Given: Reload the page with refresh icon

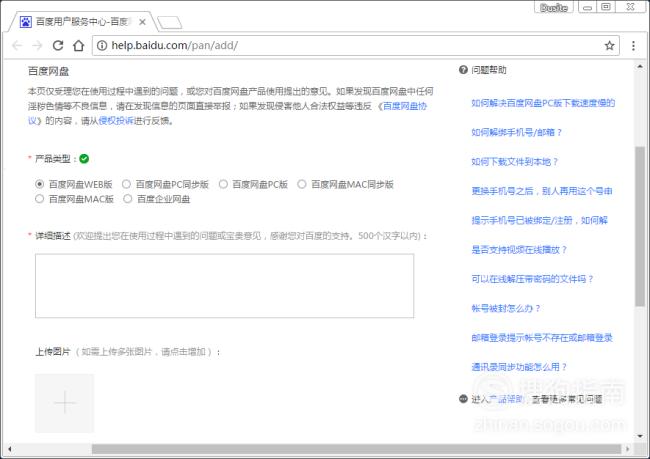Looking at the screenshot, I should click(x=58, y=46).
